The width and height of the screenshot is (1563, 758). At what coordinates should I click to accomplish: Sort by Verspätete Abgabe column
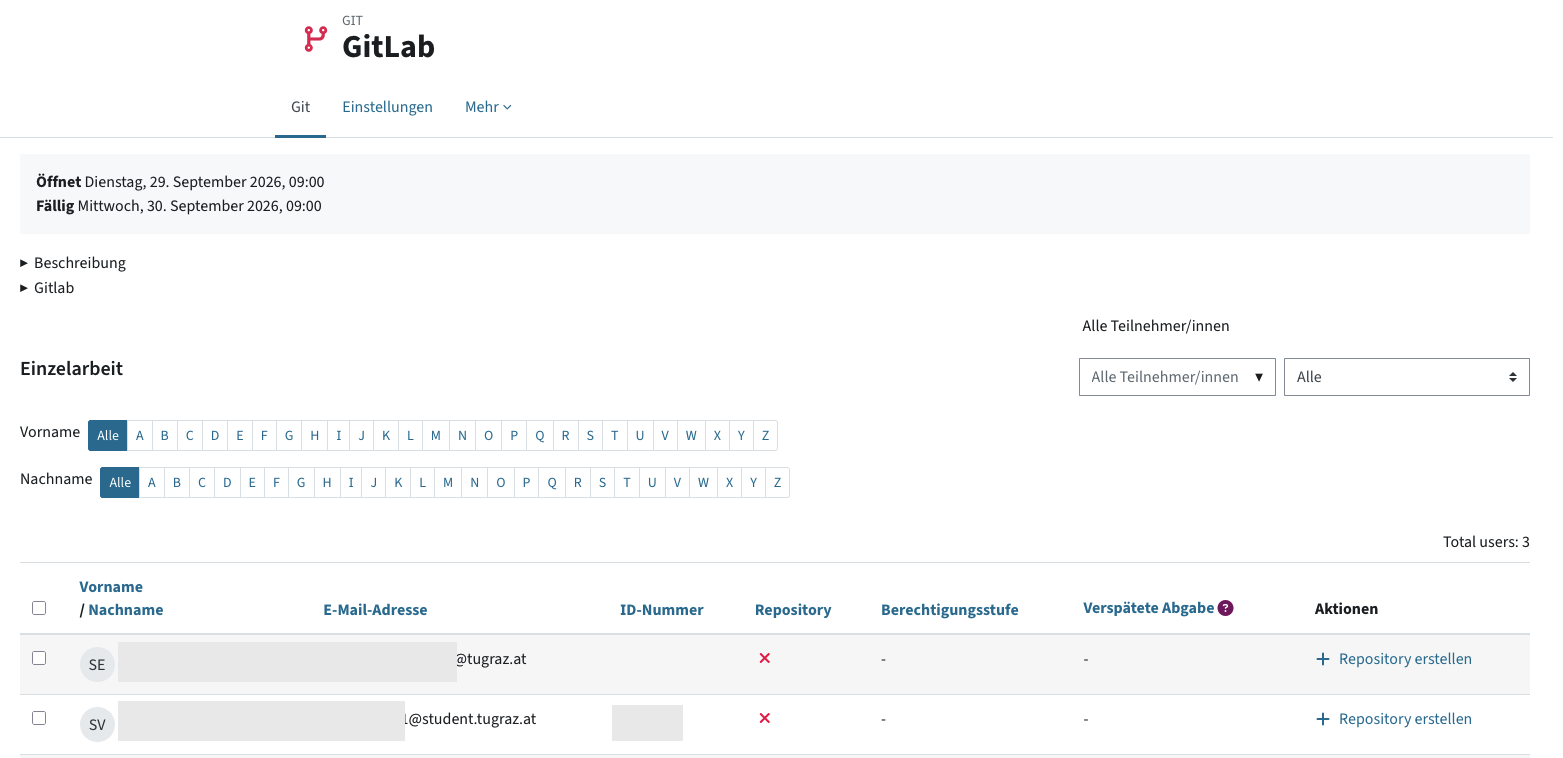tap(1148, 608)
